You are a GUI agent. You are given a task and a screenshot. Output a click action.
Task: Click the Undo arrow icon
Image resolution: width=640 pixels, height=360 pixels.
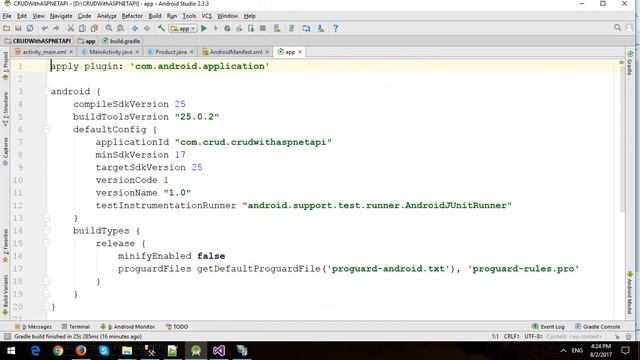pyautogui.click(x=44, y=28)
